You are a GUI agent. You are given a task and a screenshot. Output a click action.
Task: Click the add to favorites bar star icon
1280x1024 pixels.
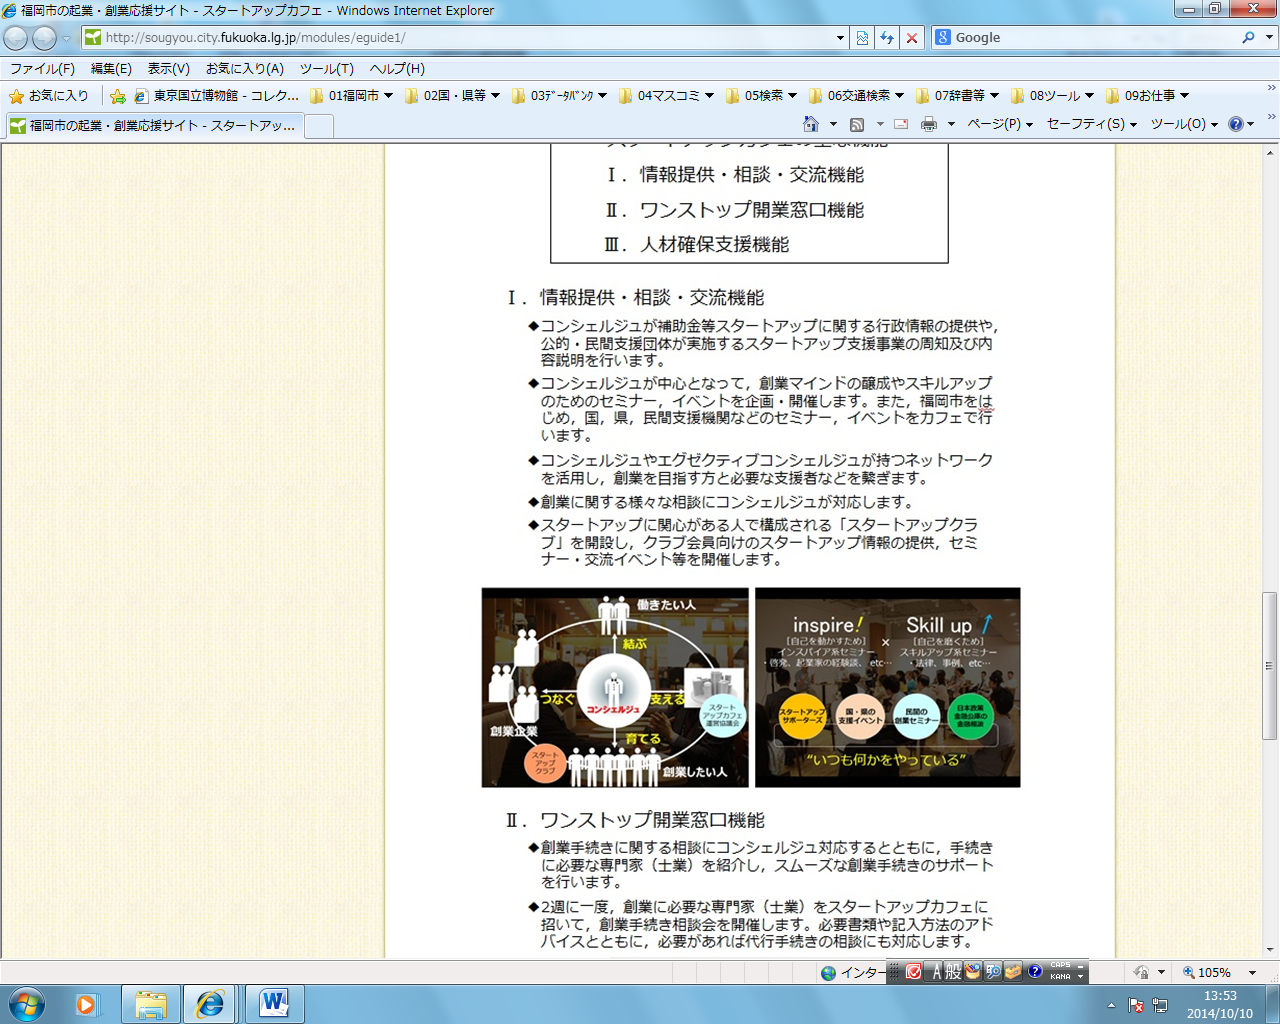pos(118,96)
